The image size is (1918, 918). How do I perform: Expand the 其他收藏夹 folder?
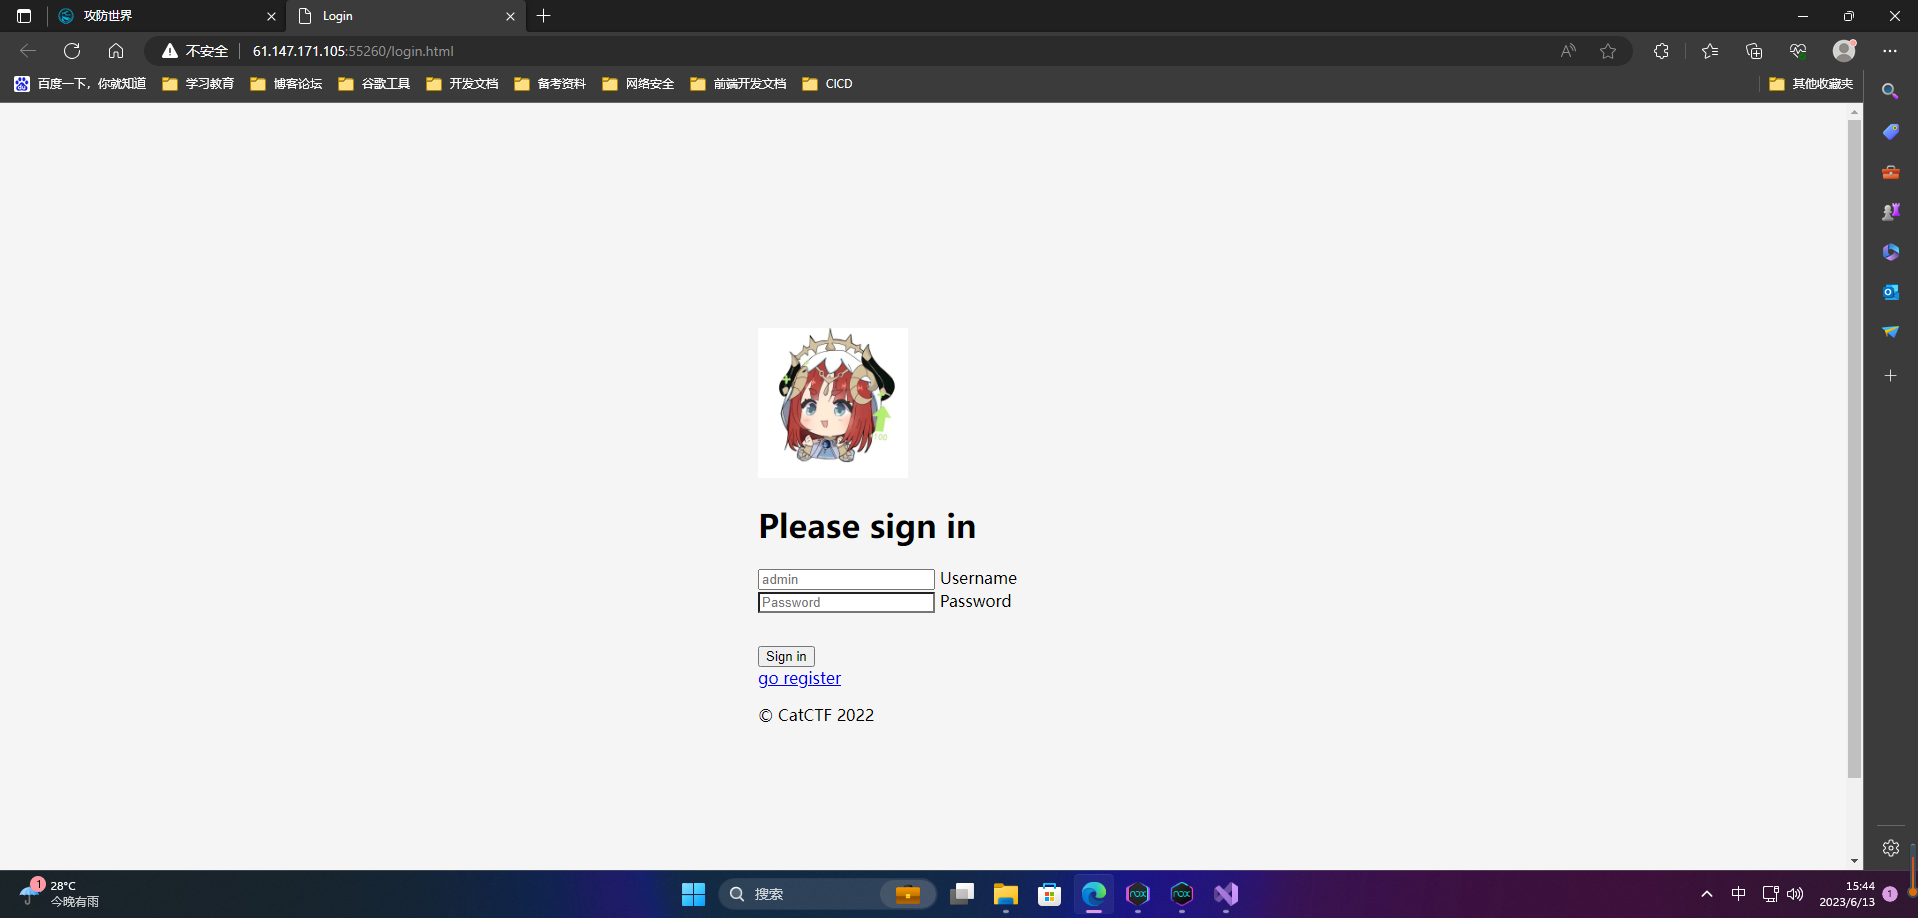coord(1811,84)
